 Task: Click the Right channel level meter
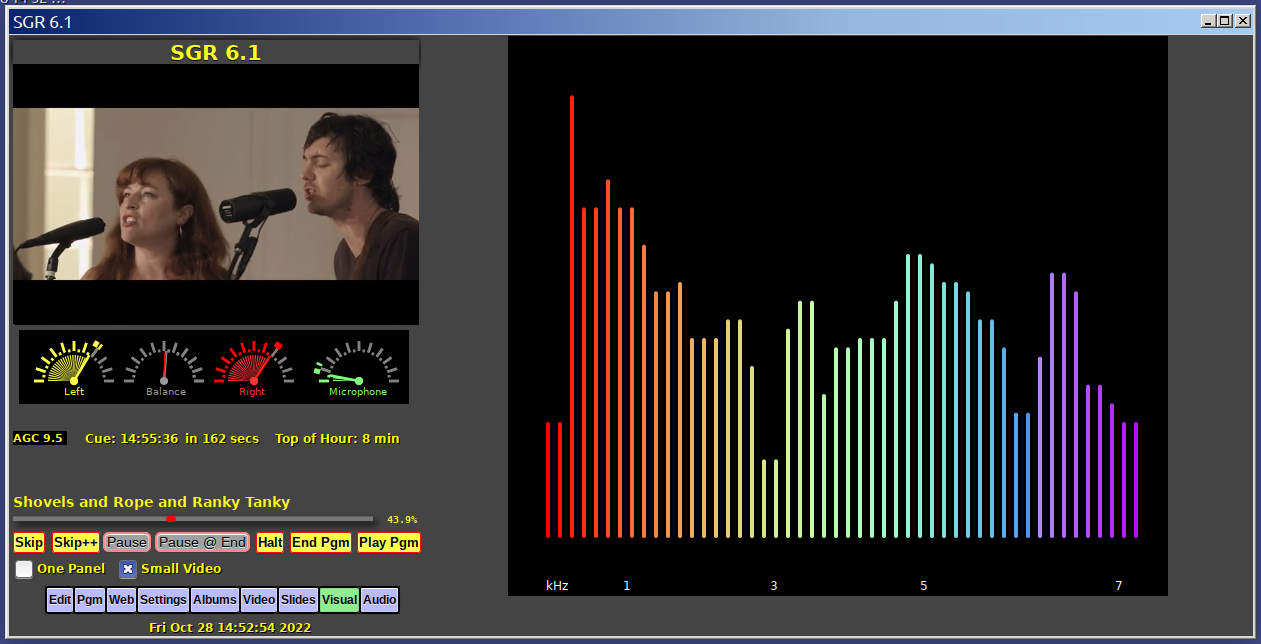tap(253, 367)
